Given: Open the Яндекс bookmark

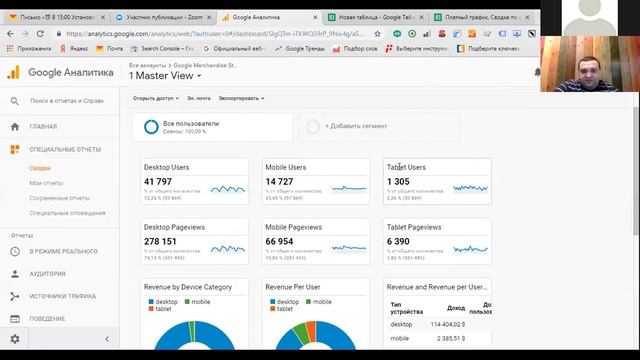Looking at the screenshot, I should tap(74, 49).
